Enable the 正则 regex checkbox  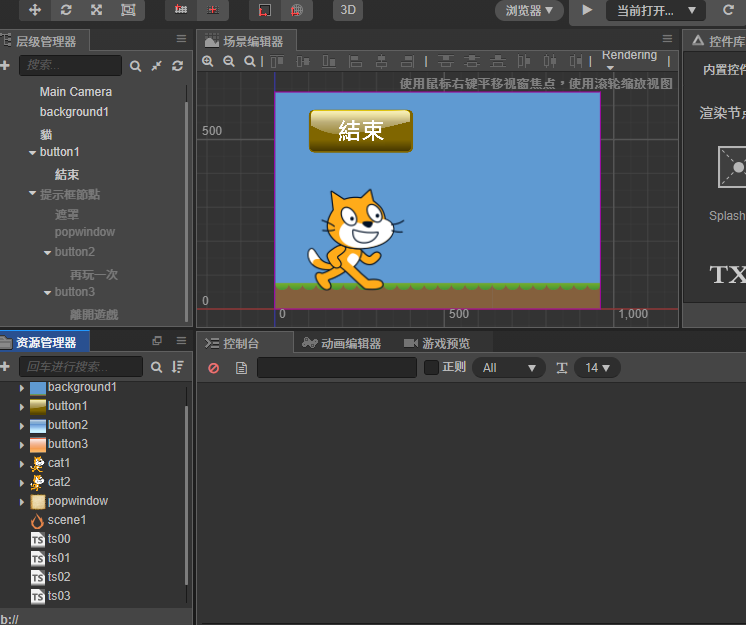coord(431,367)
